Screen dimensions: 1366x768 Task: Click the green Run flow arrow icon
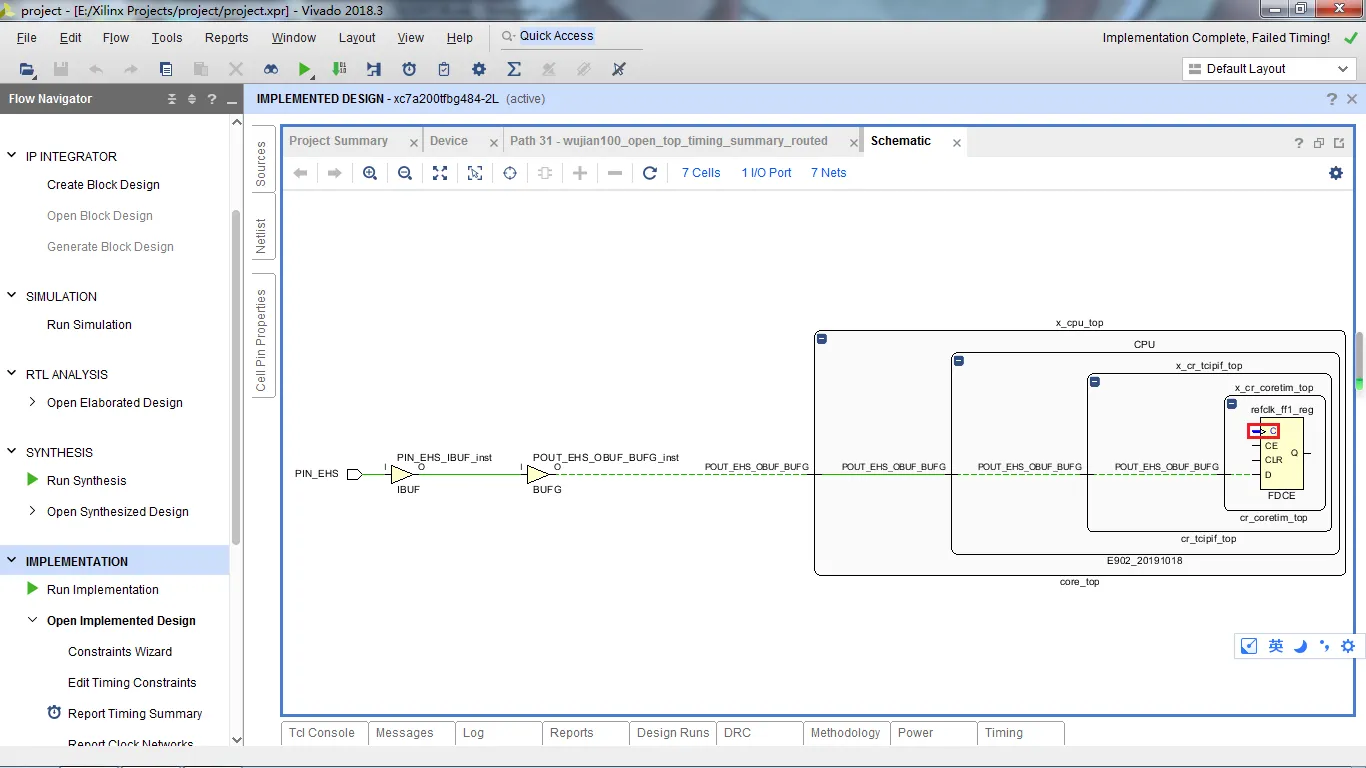[305, 69]
